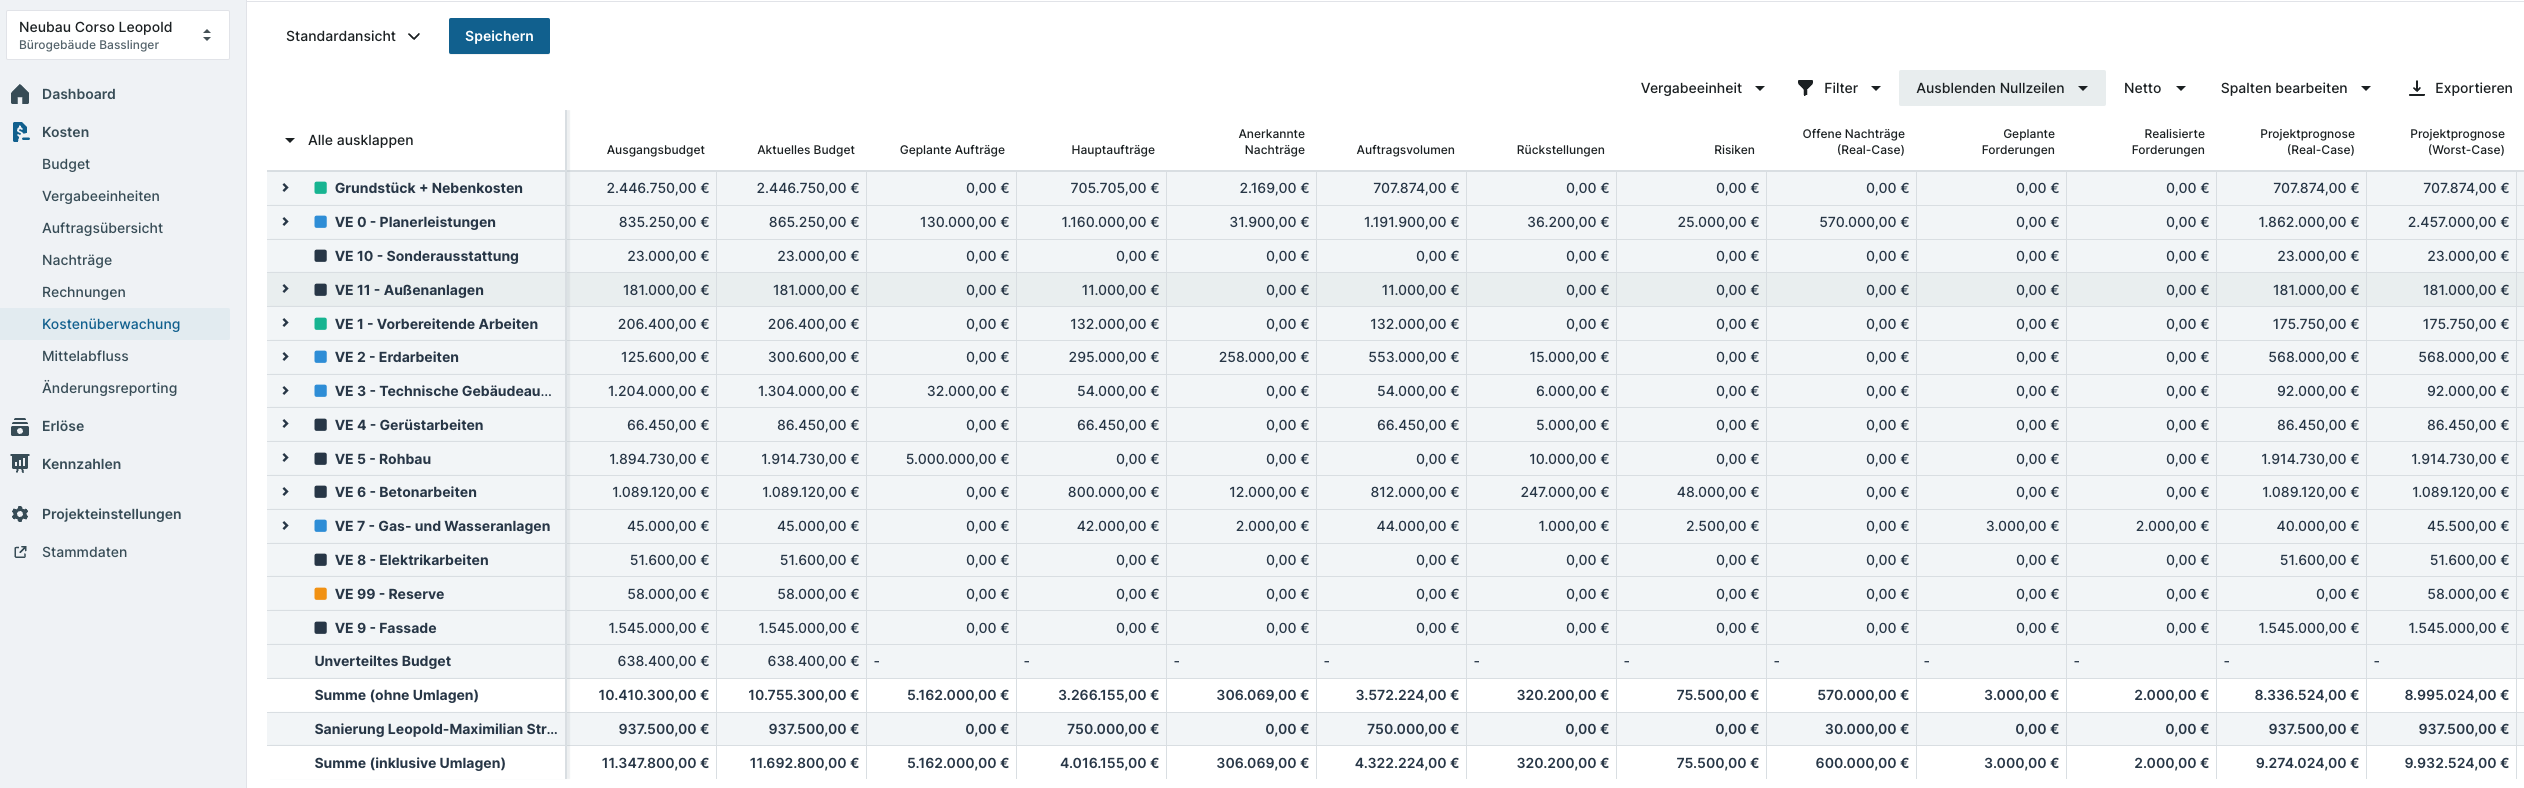
Task: Click the Ausgangsbudget column header
Action: coord(655,150)
